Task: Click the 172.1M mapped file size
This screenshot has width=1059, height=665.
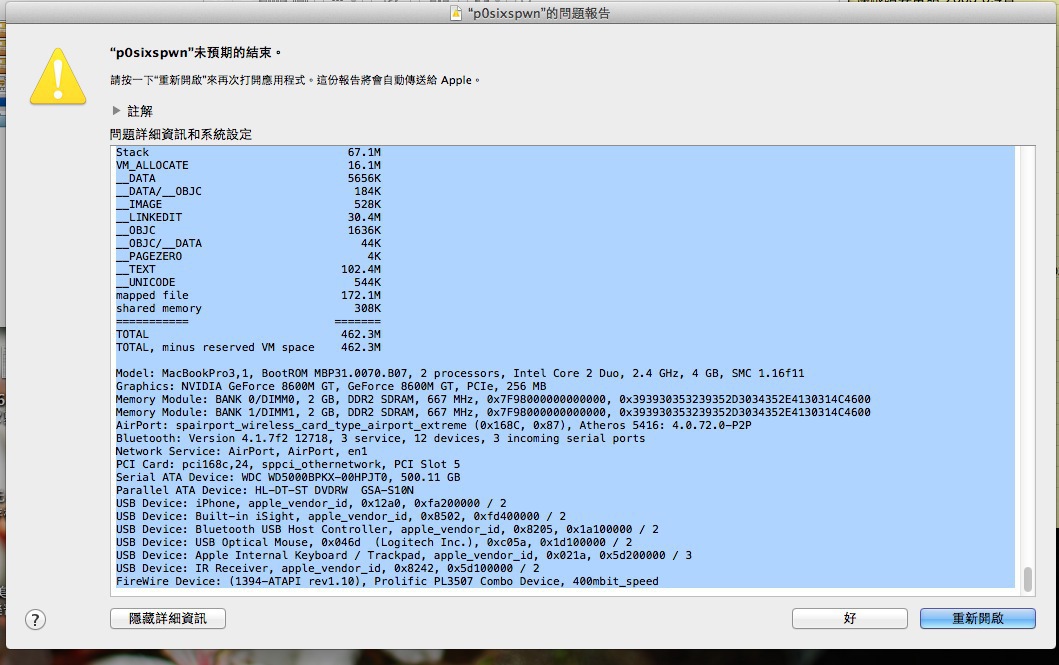Action: pos(361,295)
